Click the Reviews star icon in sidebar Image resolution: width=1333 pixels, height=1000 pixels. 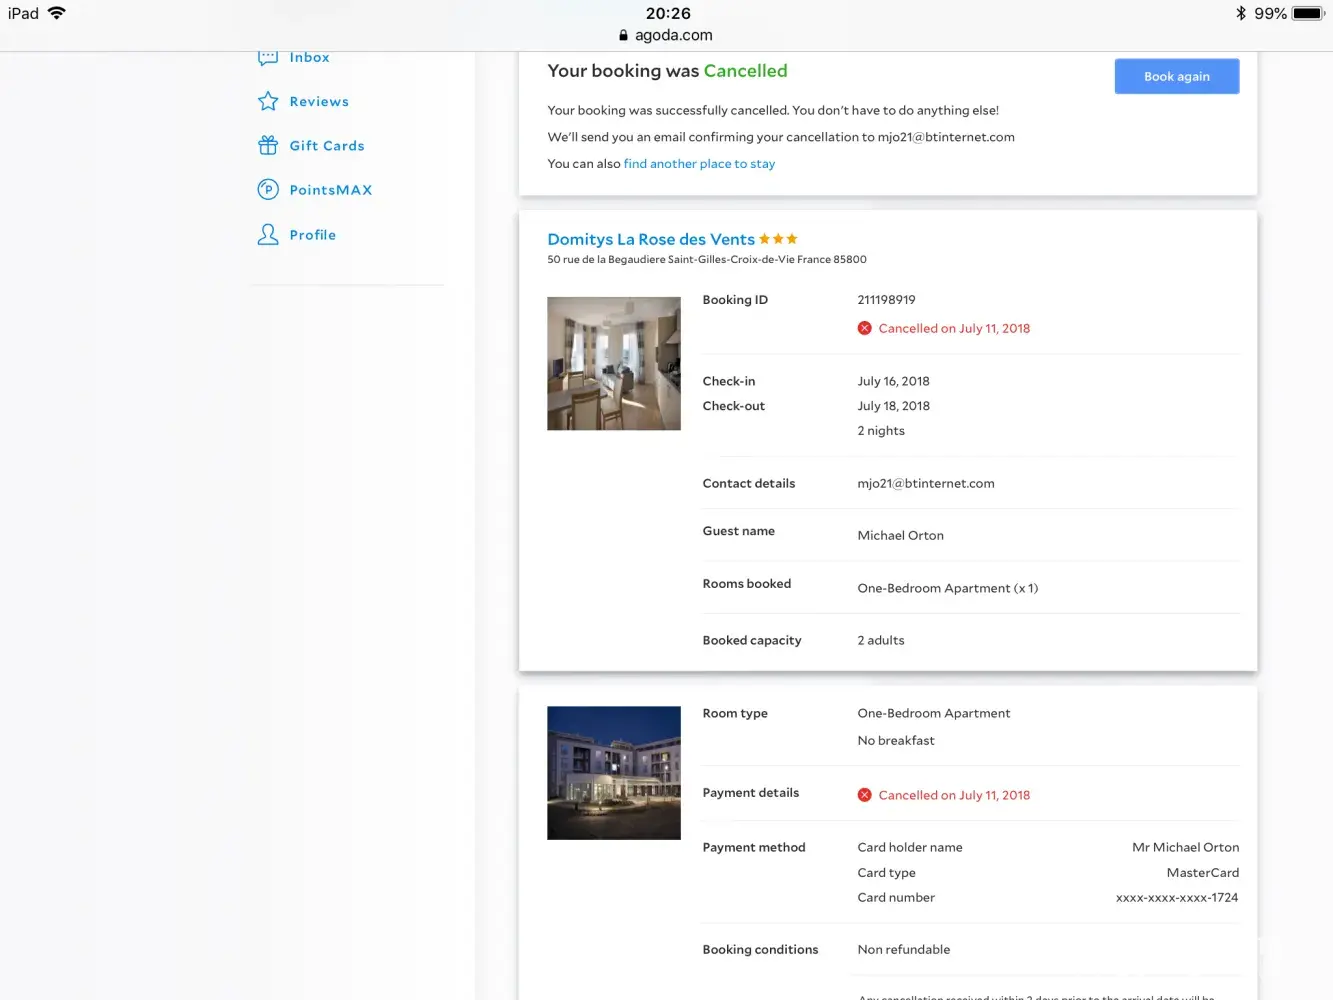pos(268,101)
